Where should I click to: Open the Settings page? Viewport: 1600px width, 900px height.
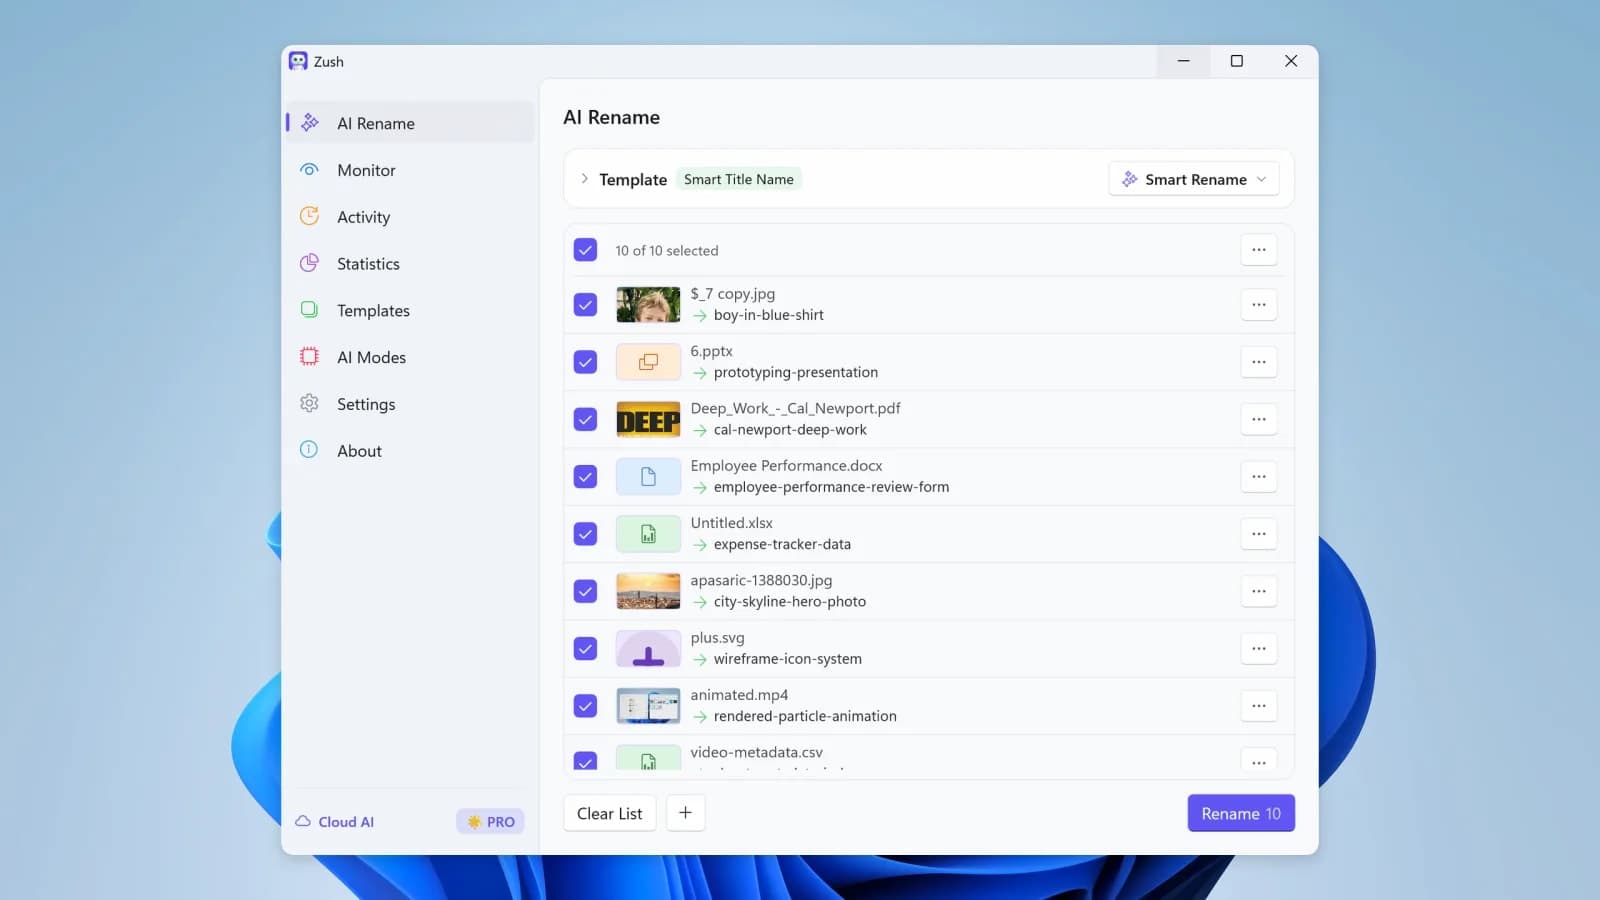(x=410, y=404)
